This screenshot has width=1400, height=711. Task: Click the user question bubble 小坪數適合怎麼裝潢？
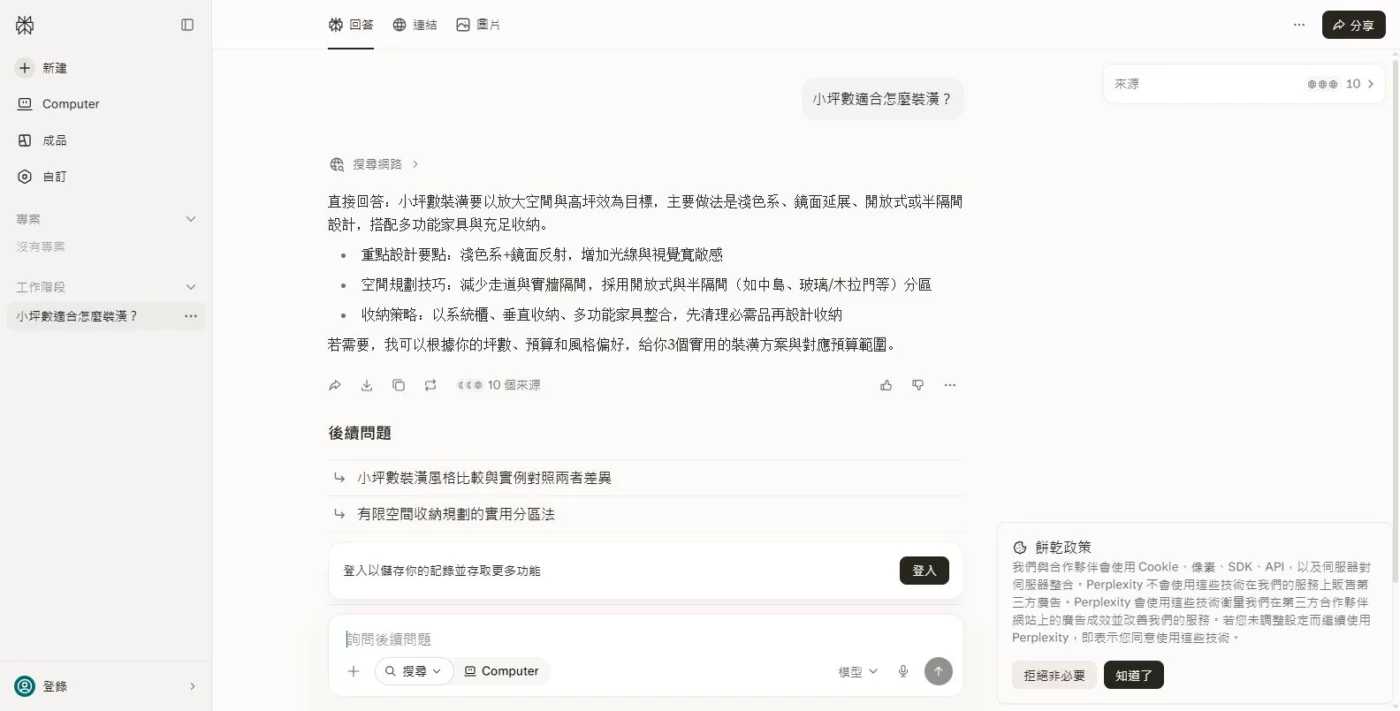tap(882, 99)
